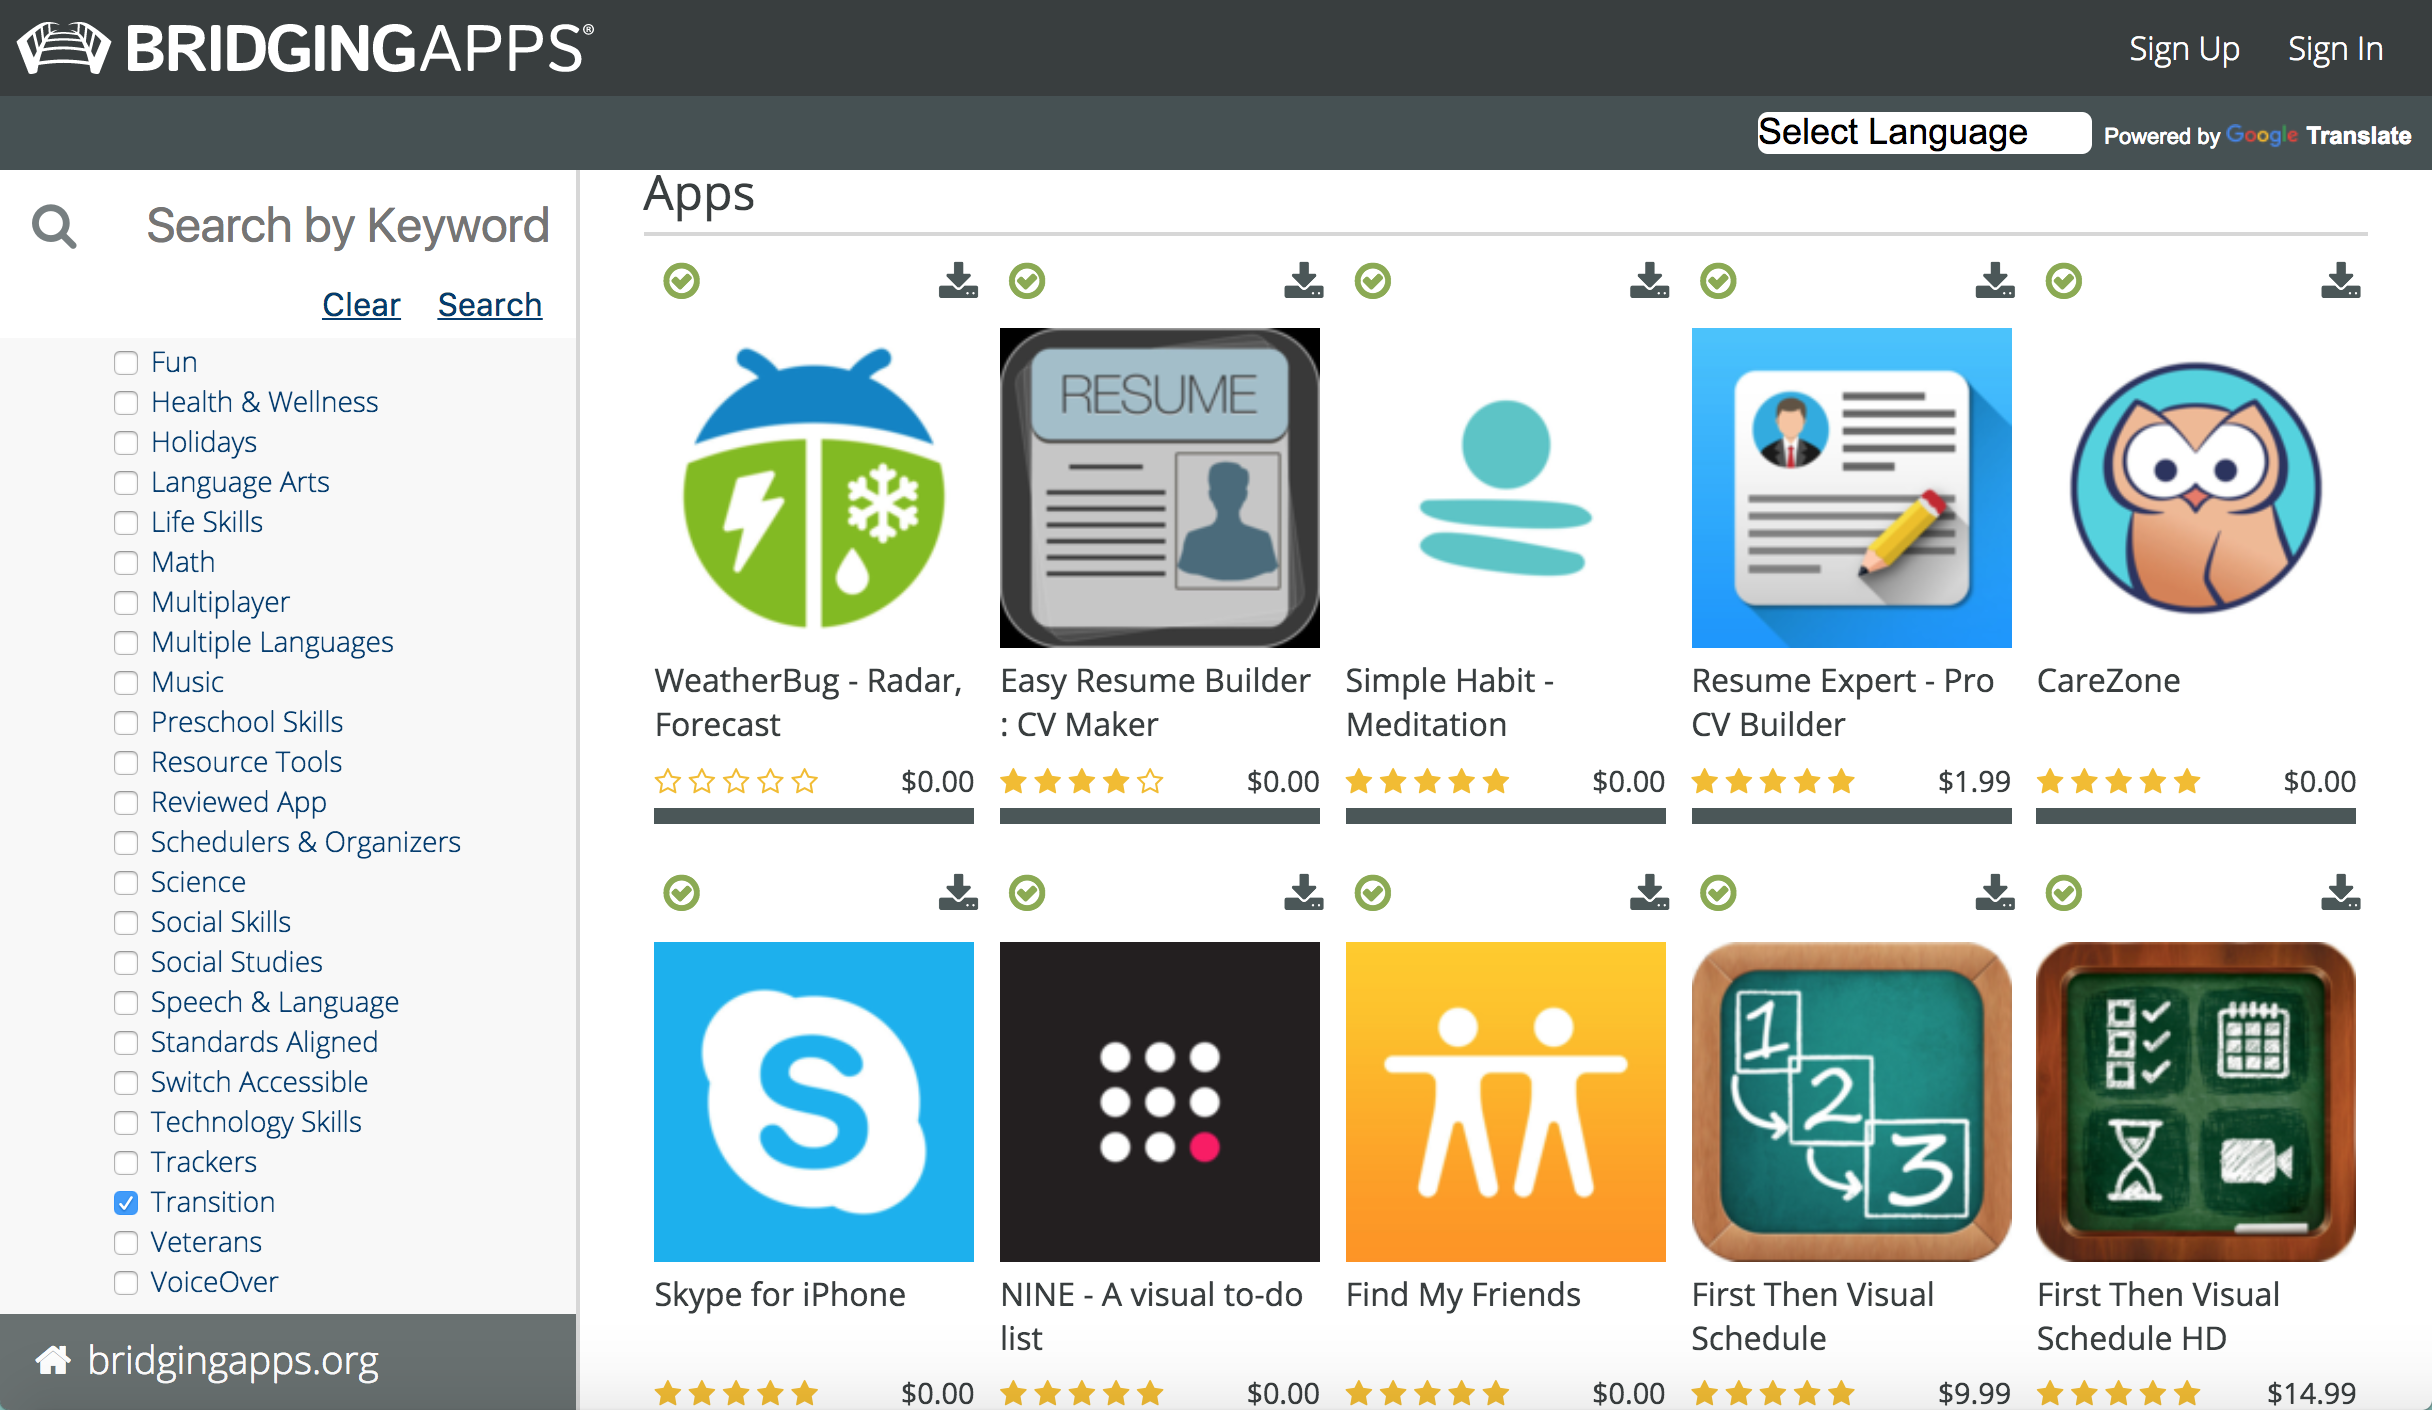Click the download icon above NINE to-do list
The height and width of the screenshot is (1410, 2432).
pyautogui.click(x=1304, y=893)
